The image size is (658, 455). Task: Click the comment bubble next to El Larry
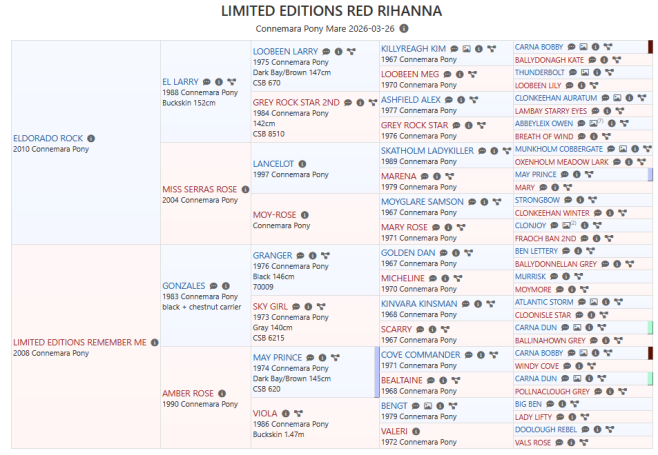point(205,81)
